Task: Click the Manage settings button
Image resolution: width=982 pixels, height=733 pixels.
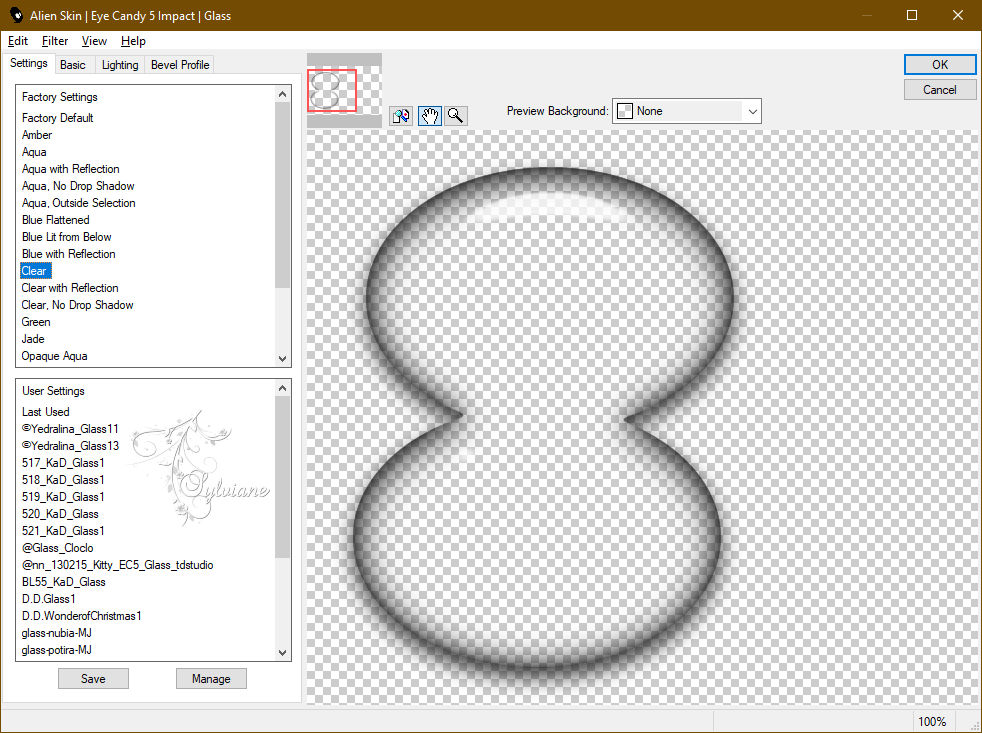Action: pos(211,678)
